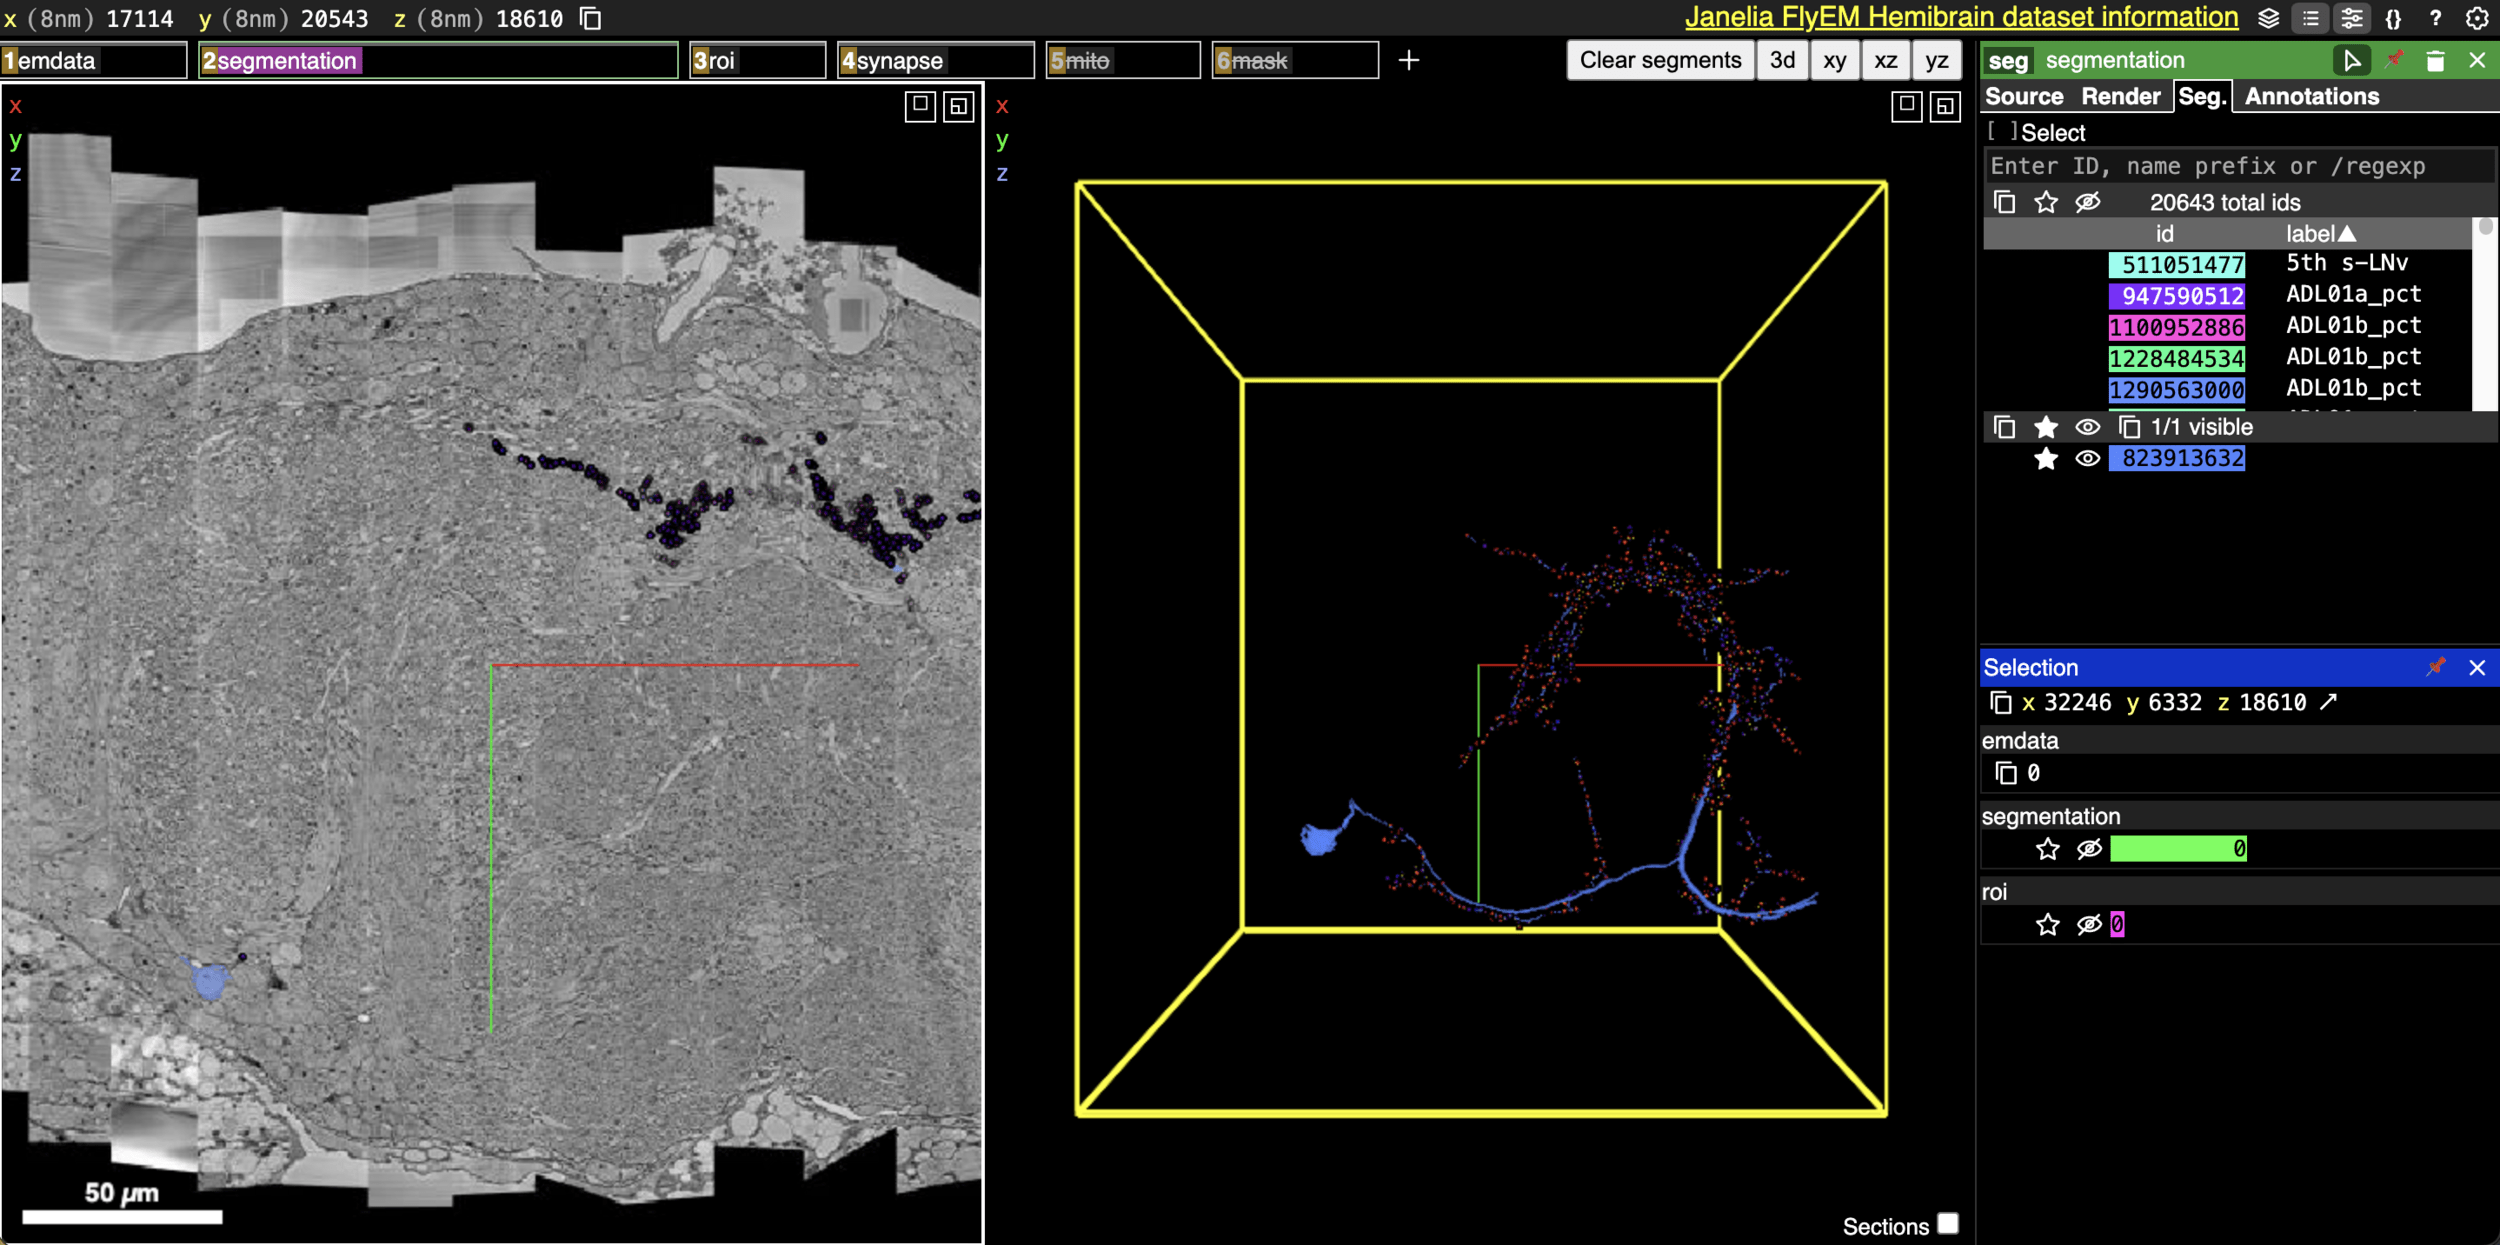The image size is (2500, 1245).
Task: Open the settings gear icon
Action: pyautogui.click(x=2477, y=18)
